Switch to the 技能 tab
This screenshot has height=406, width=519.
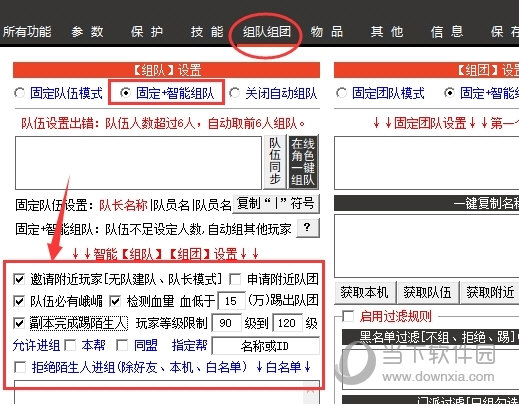pyautogui.click(x=207, y=32)
